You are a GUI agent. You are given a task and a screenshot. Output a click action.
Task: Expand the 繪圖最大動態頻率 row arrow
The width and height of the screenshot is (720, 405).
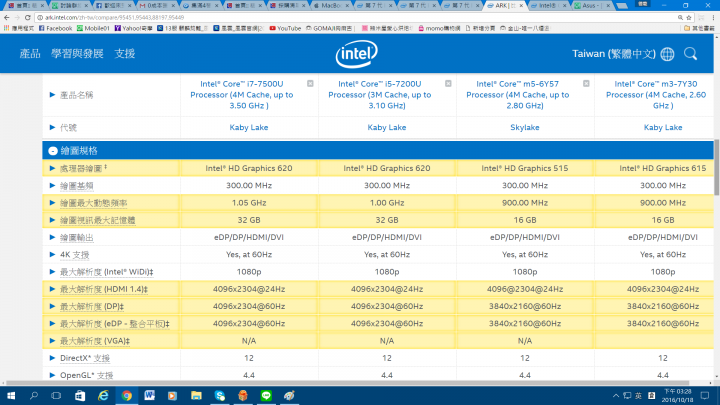(x=52, y=202)
